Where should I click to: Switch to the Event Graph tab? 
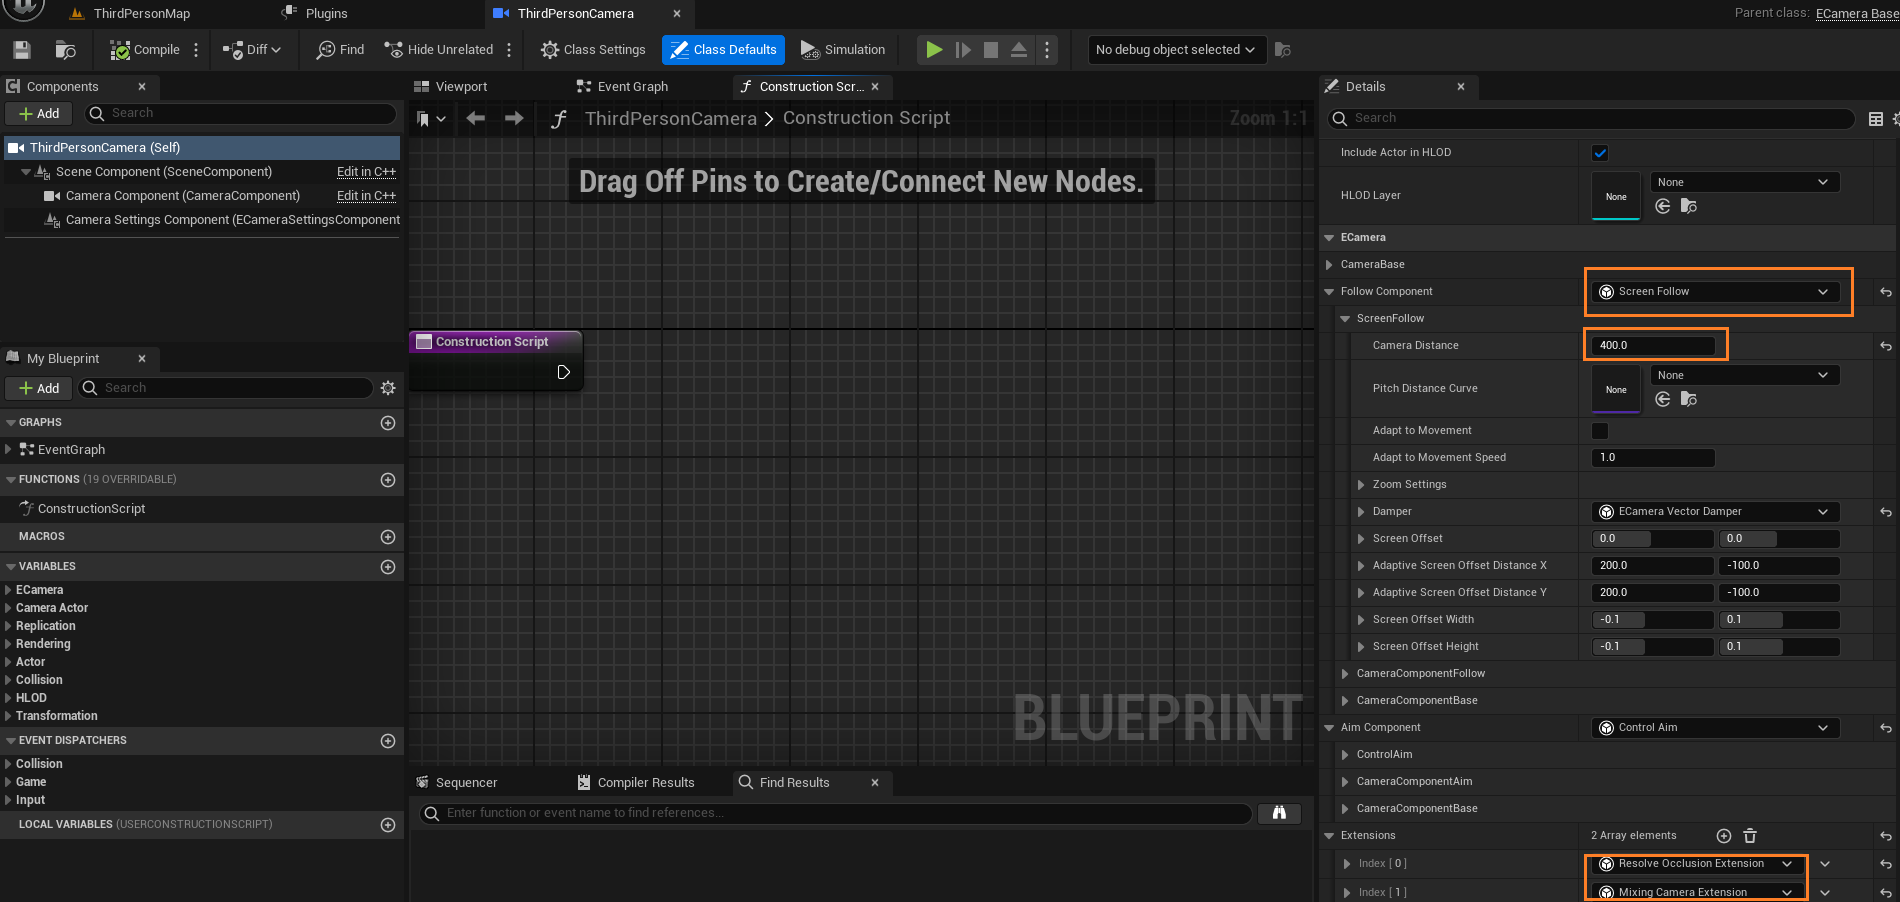click(x=632, y=87)
